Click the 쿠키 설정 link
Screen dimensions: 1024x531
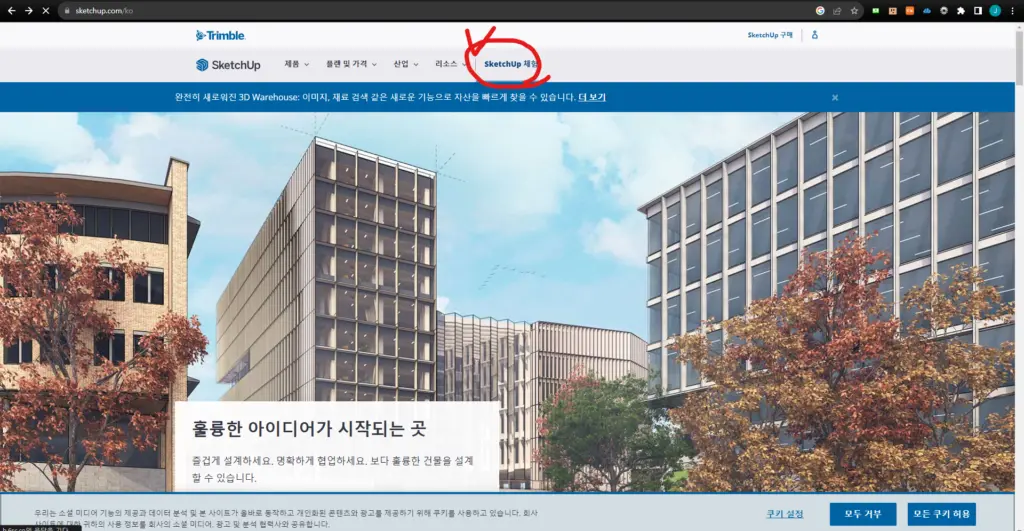pos(785,514)
